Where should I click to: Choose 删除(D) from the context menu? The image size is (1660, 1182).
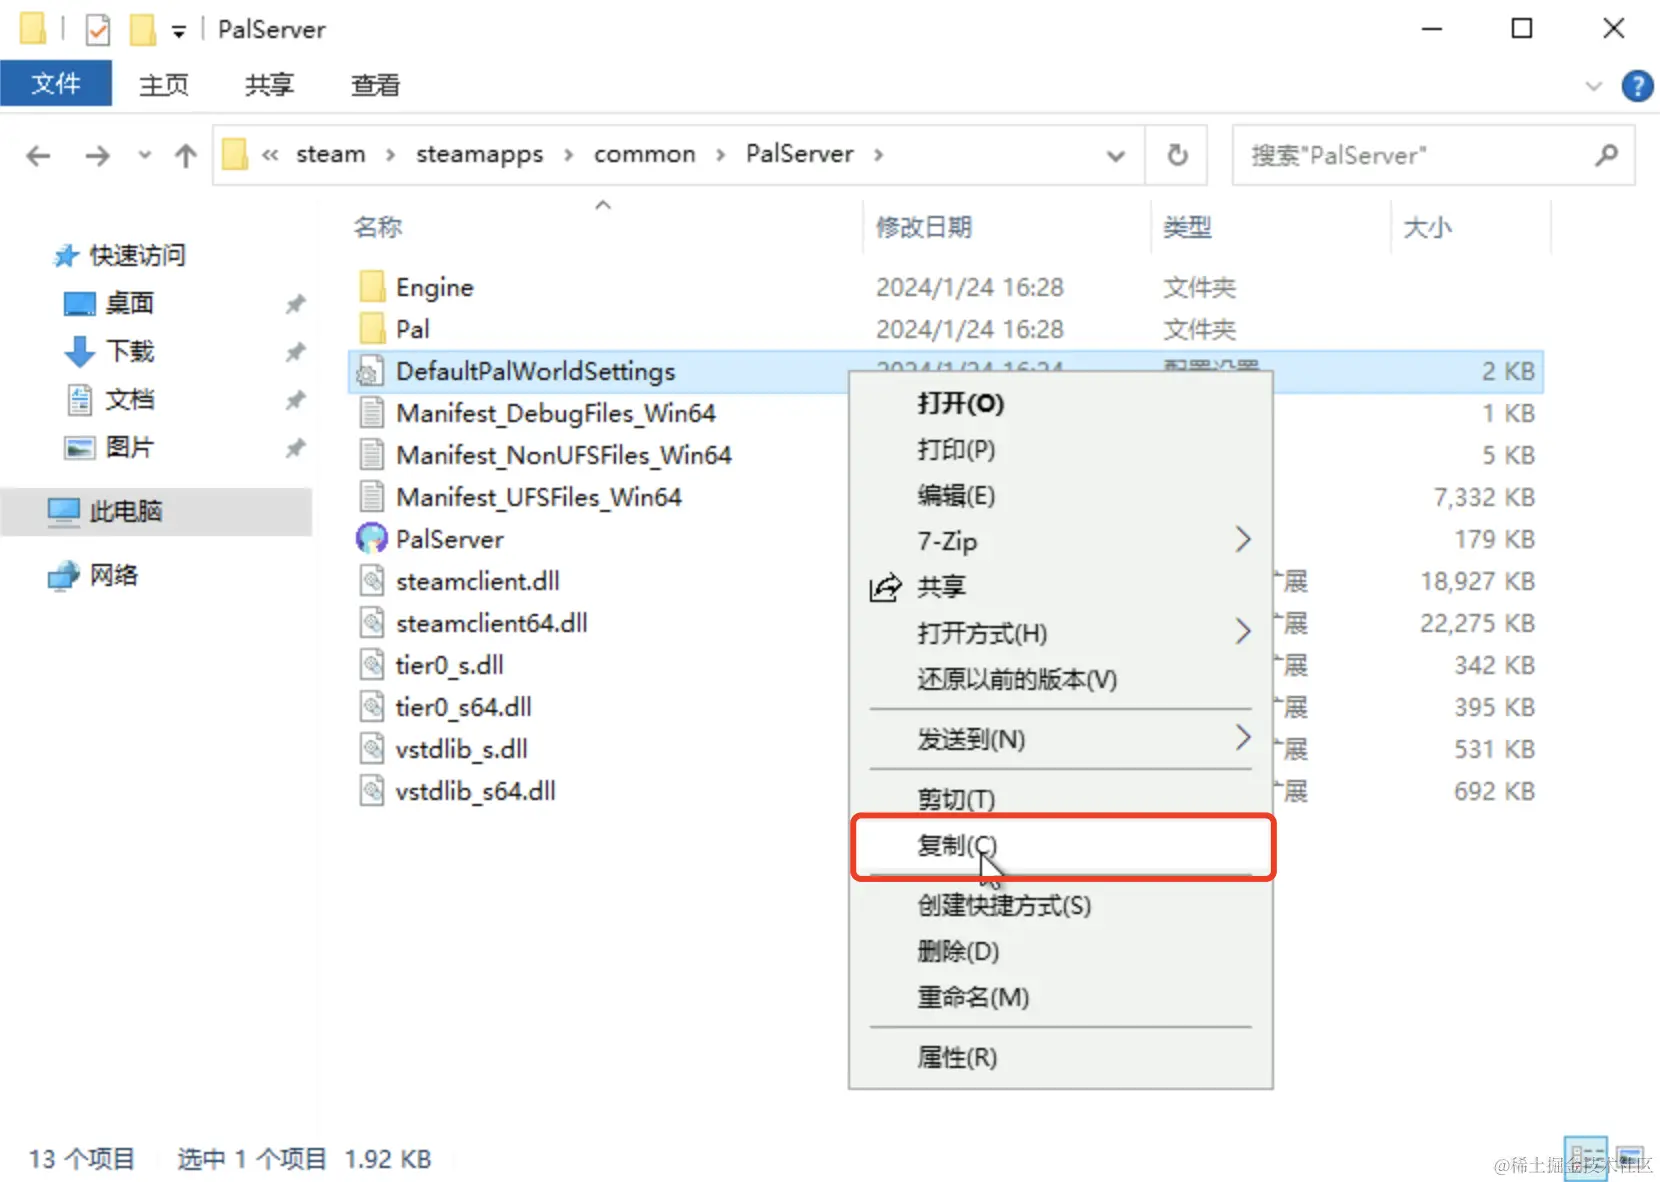(x=1061, y=951)
